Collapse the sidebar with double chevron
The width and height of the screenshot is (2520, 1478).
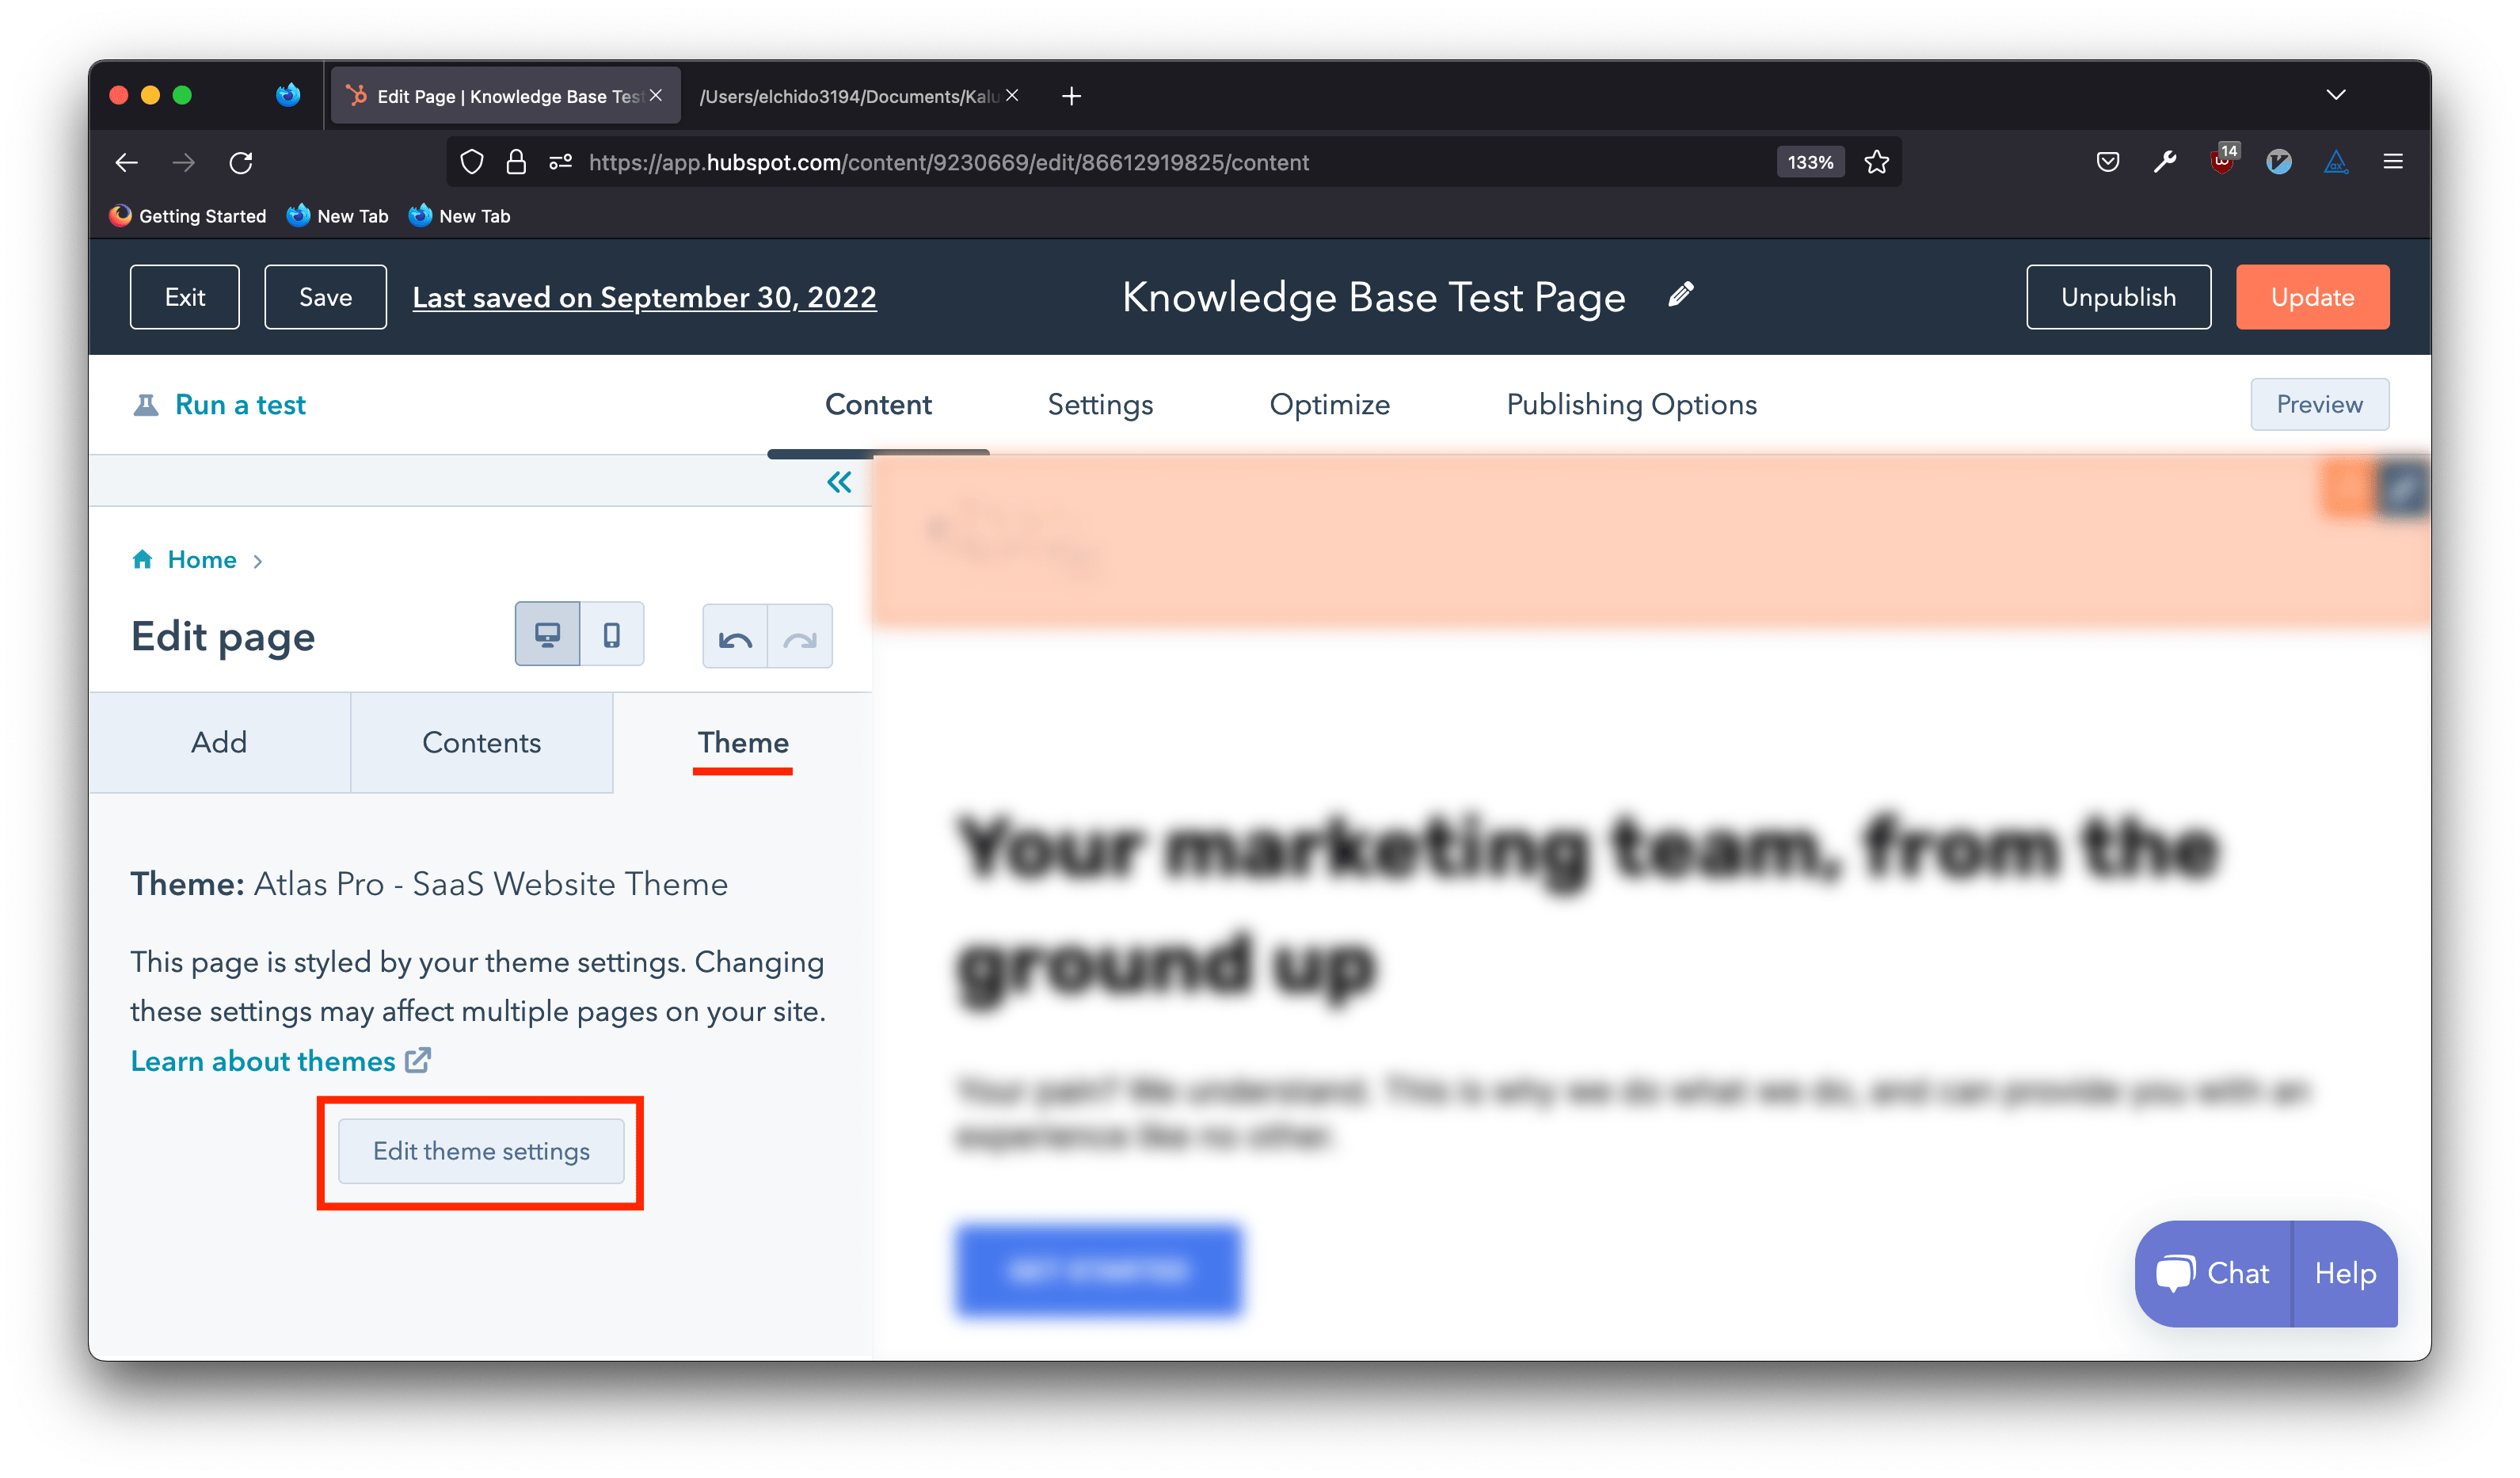pyautogui.click(x=839, y=482)
